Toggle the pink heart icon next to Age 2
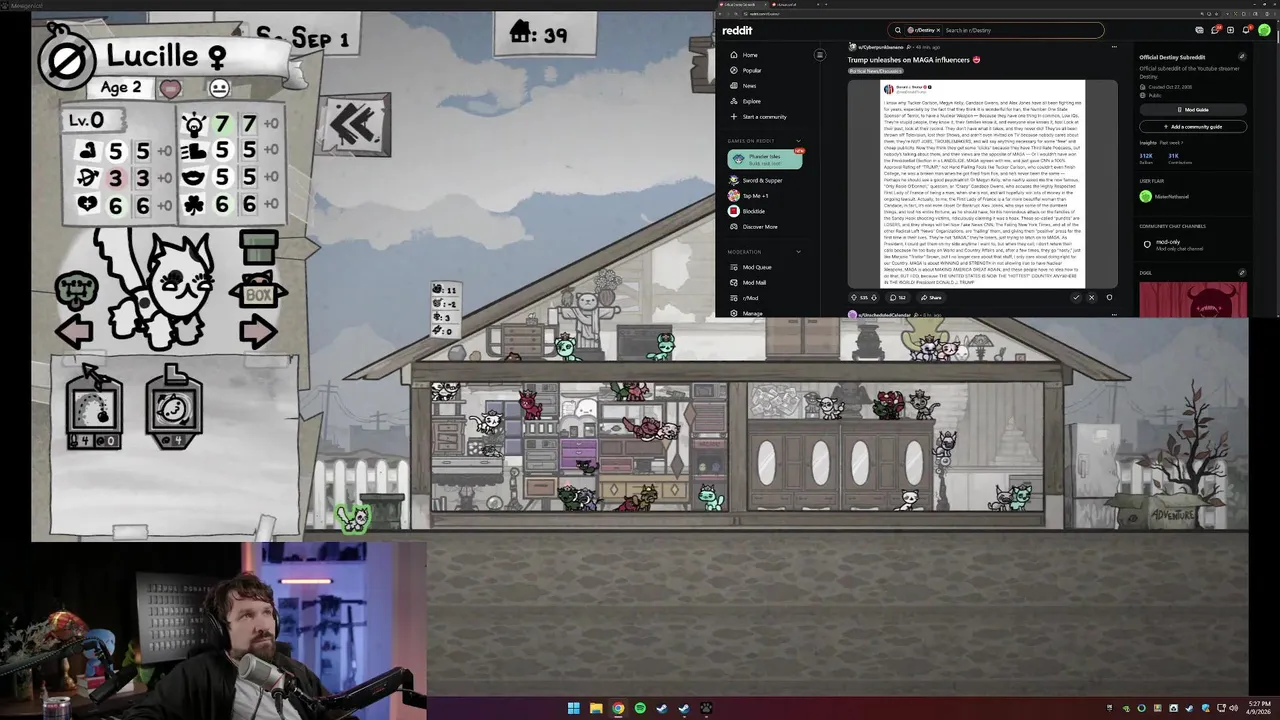The width and height of the screenshot is (1280, 720). [x=170, y=89]
